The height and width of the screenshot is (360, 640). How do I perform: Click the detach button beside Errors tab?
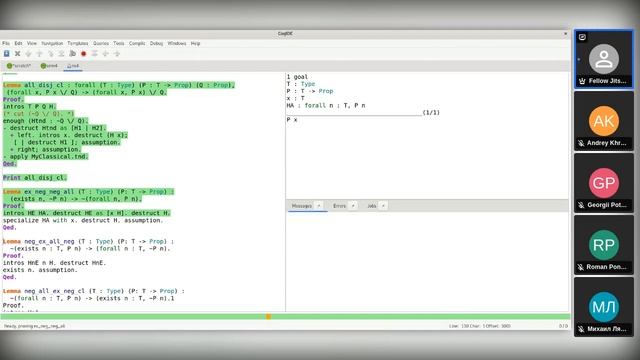(353, 206)
